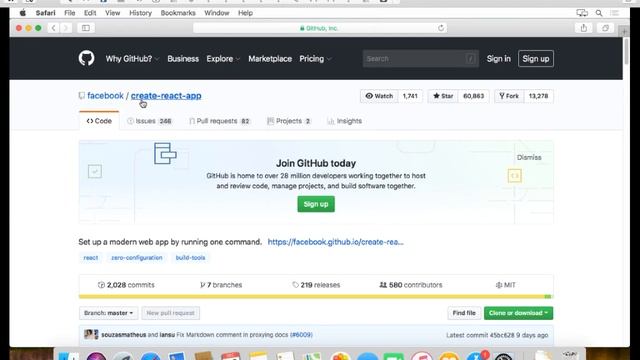
Task: Go back with Safari back arrow
Action: (x=53, y=28)
